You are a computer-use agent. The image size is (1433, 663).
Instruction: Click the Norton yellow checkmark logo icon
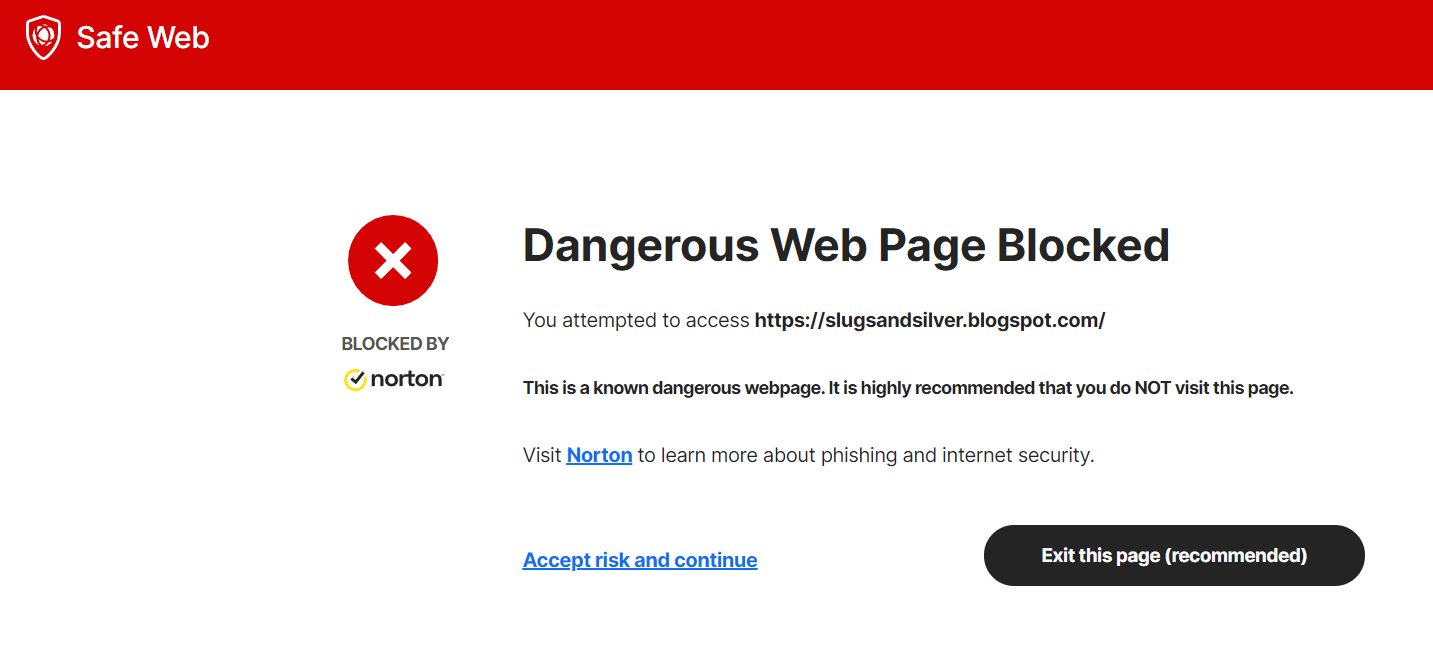pos(355,380)
